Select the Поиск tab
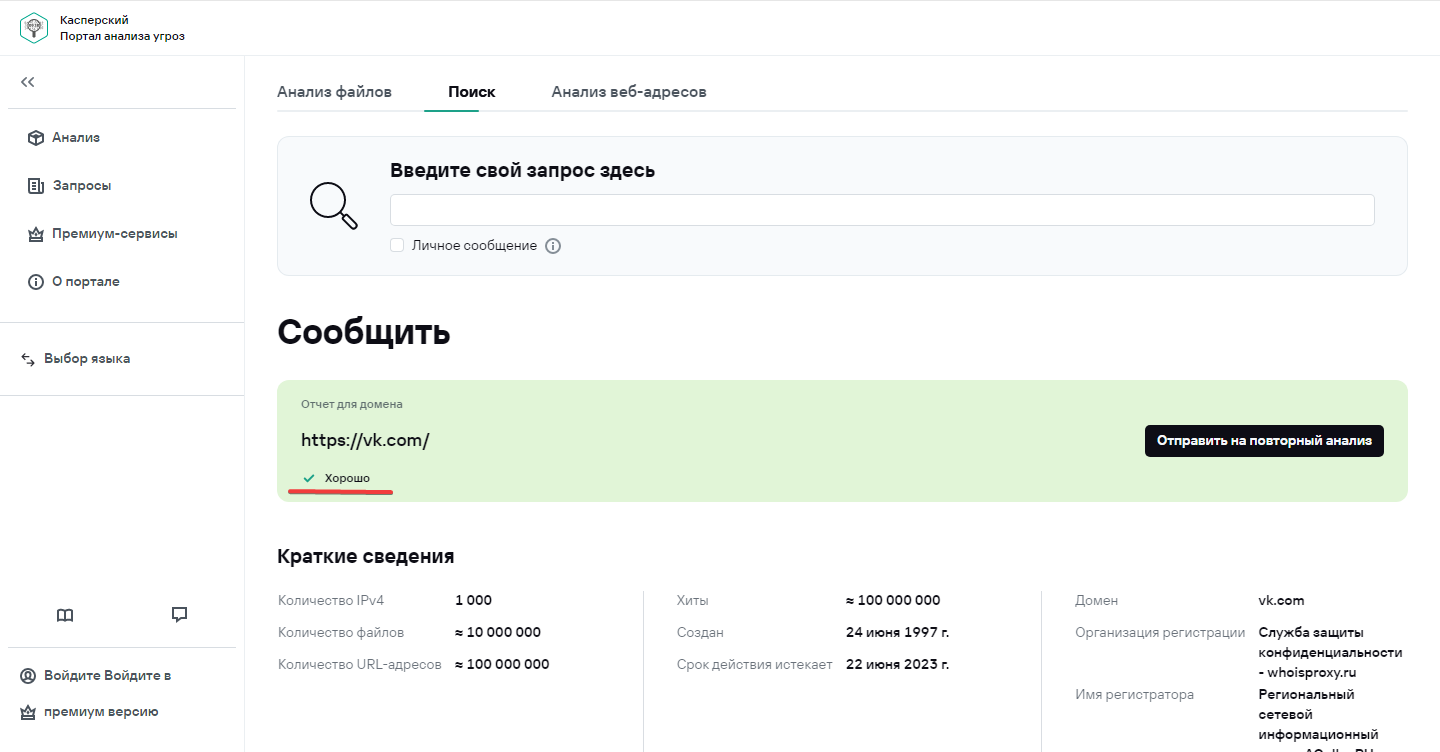1440x752 pixels. coord(472,92)
